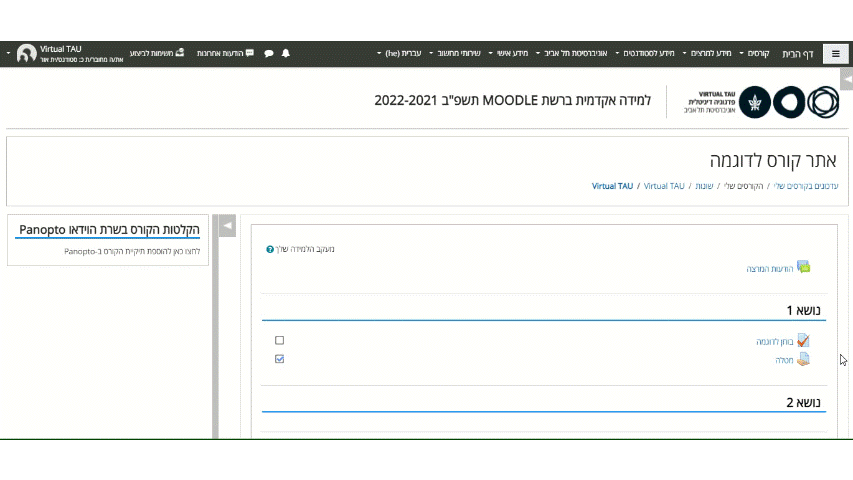The height and width of the screenshot is (480, 853).
Task: Click the assignment icon beside מטלה
Action: [803, 359]
